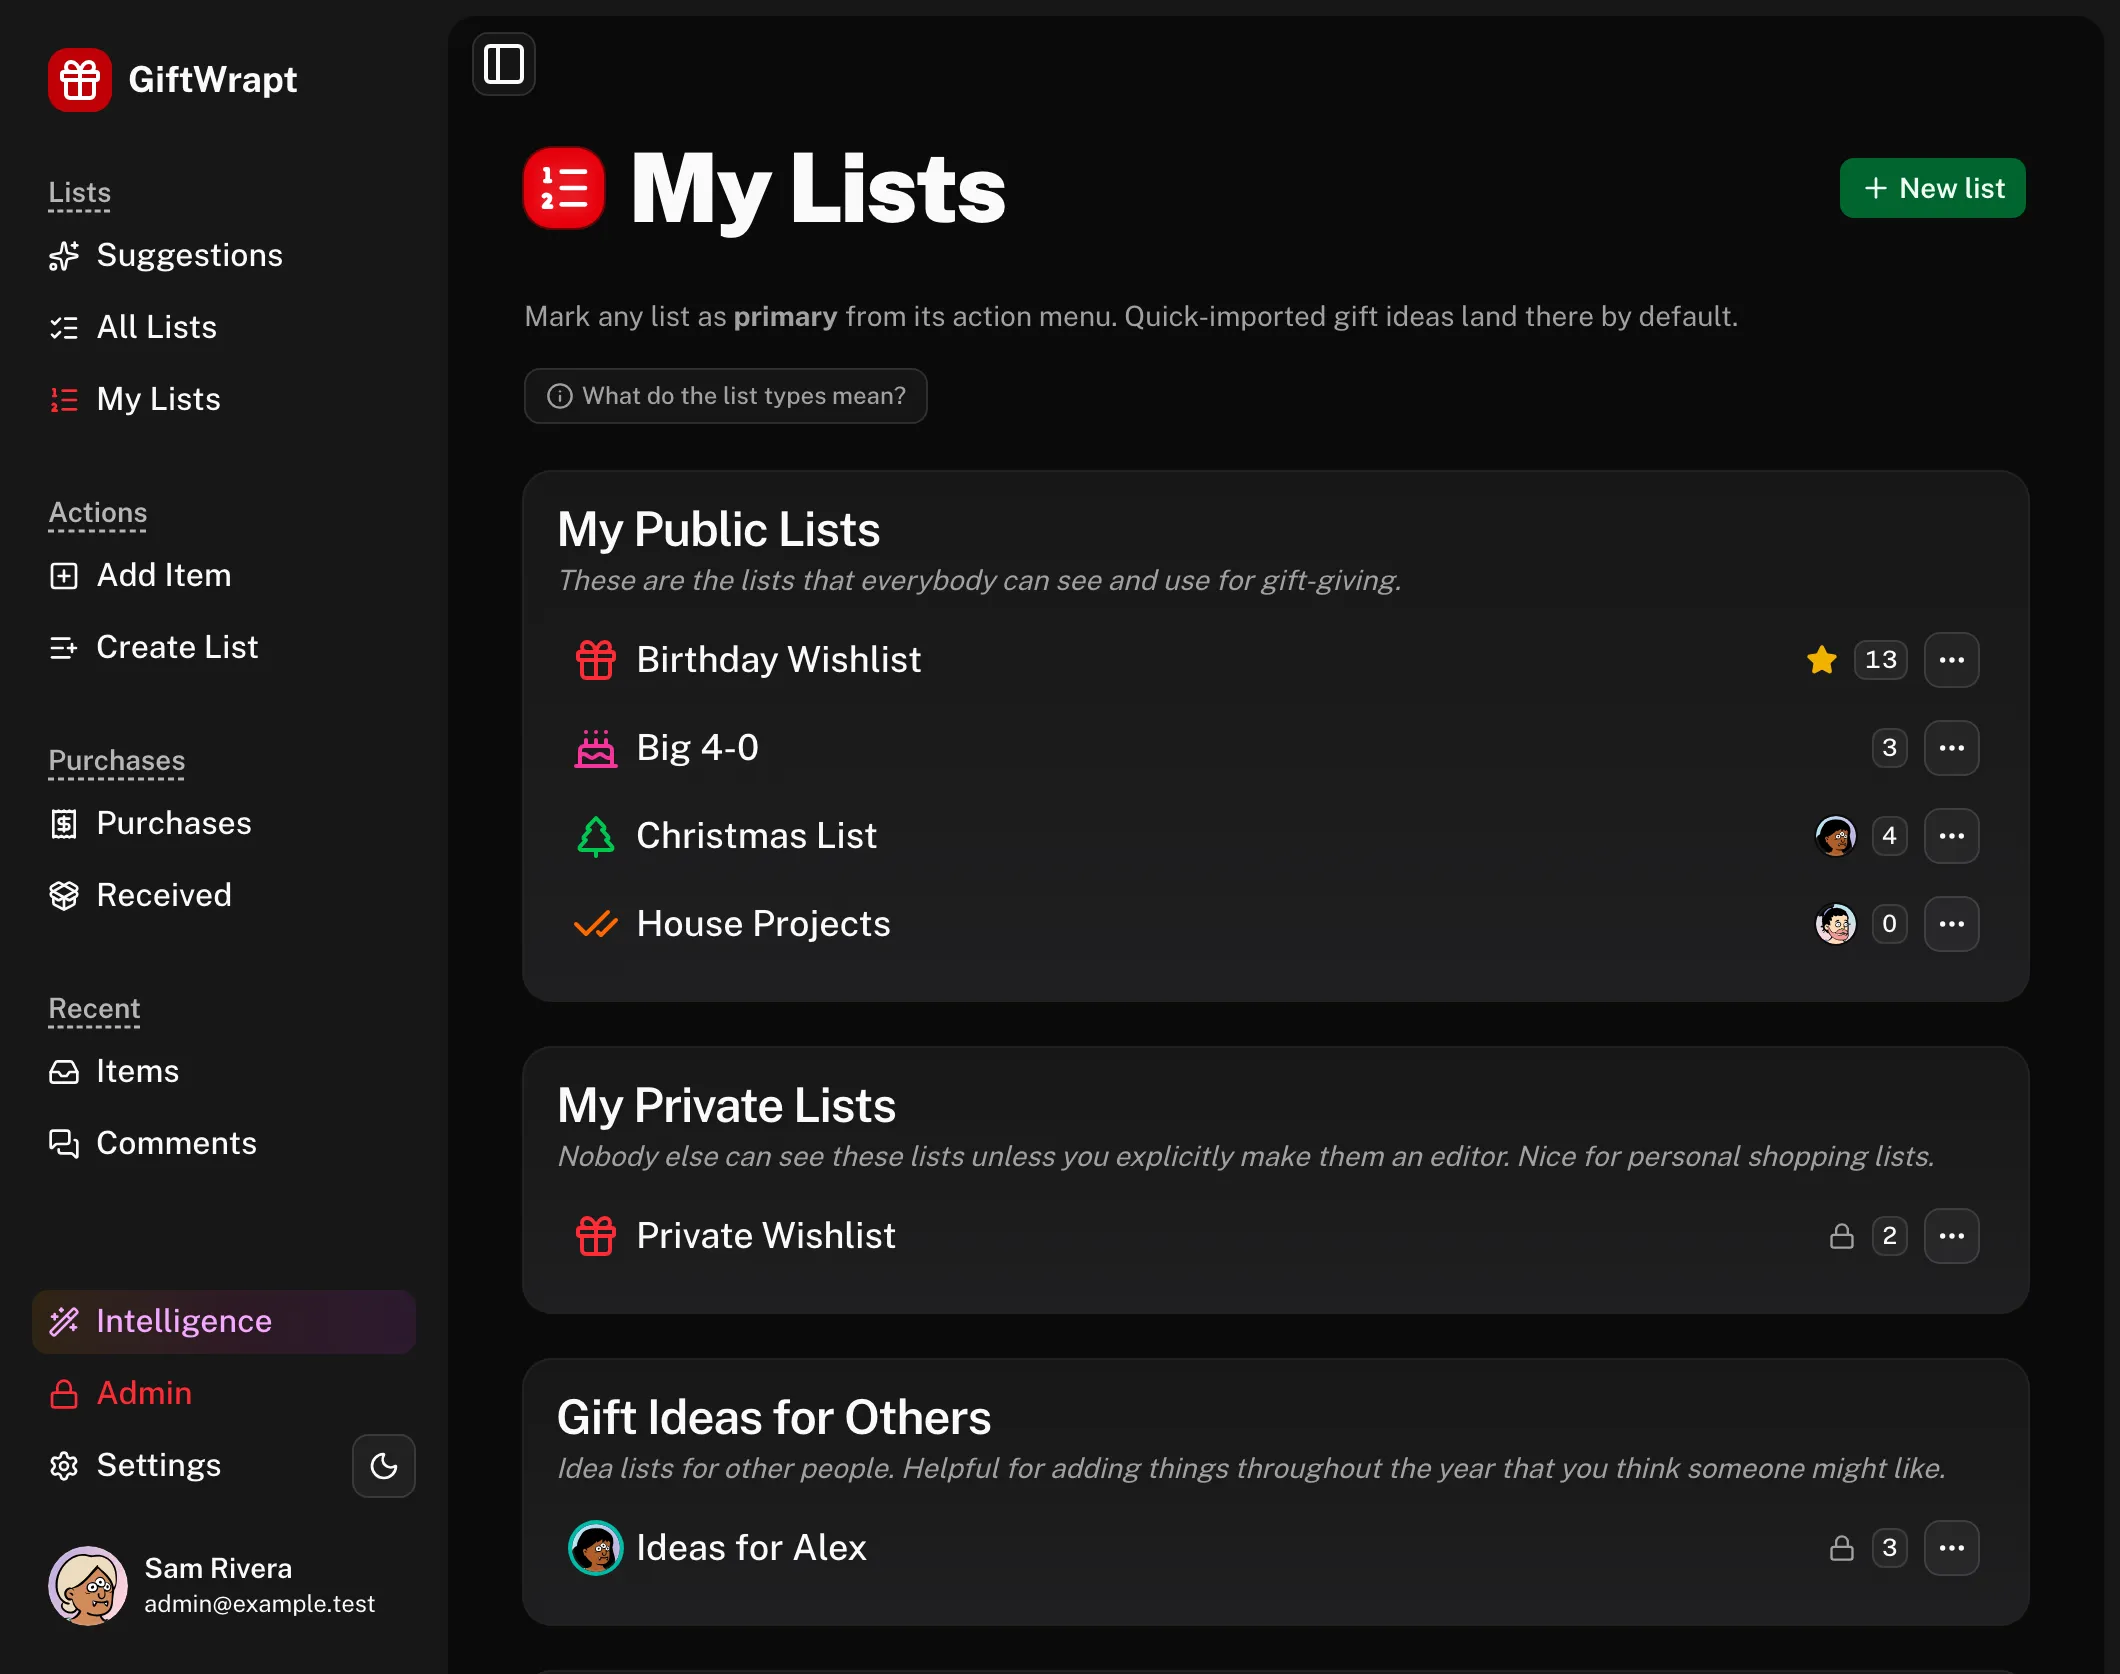Open the Birthday Wishlist list
The image size is (2120, 1674).
point(779,660)
